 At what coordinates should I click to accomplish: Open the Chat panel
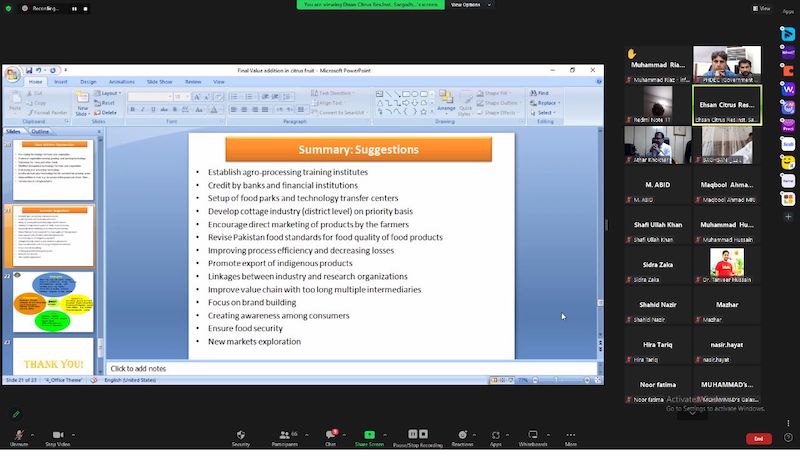(330, 435)
